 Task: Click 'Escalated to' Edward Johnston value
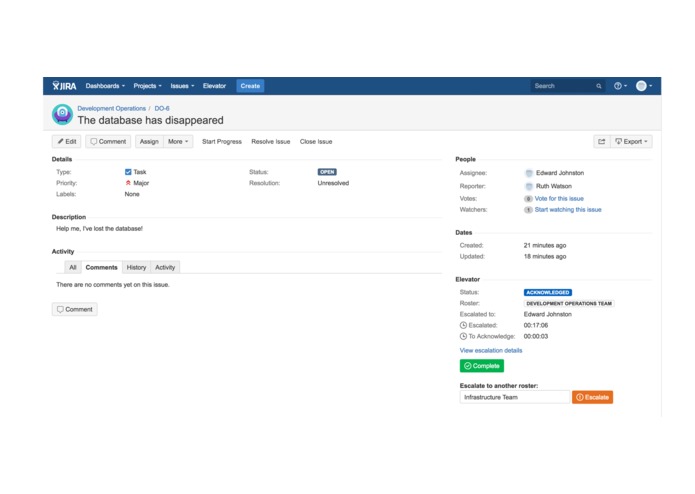[547, 314]
